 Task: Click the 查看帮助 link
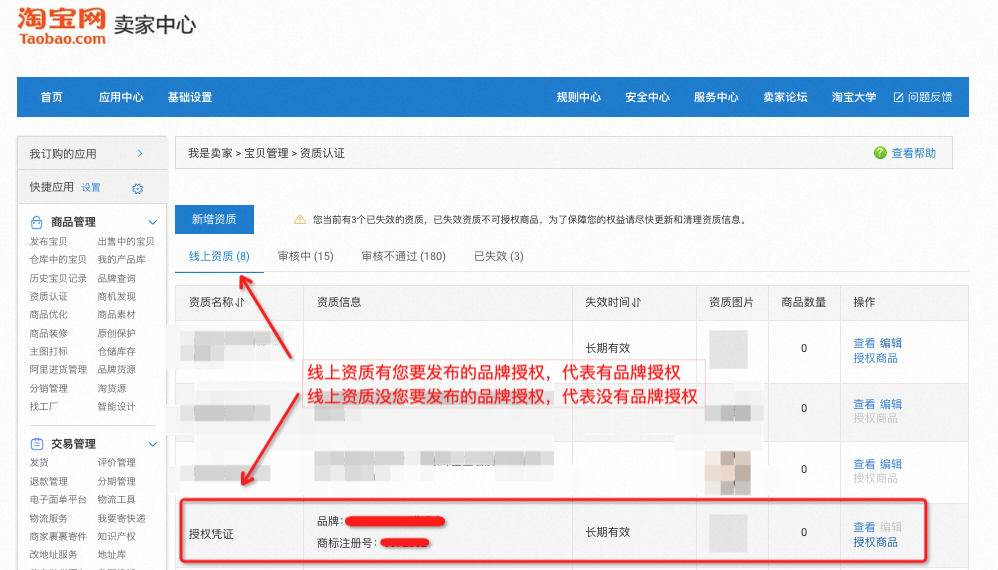coord(913,153)
